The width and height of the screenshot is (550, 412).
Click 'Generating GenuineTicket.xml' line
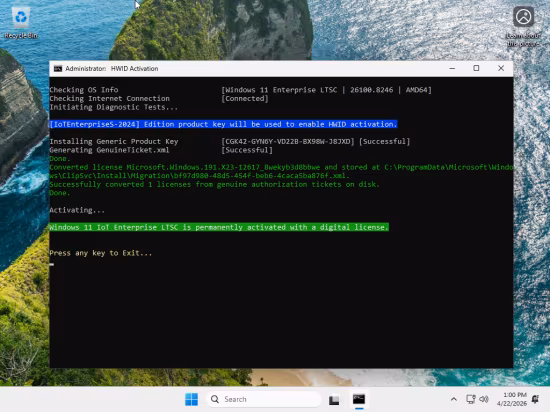click(109, 150)
